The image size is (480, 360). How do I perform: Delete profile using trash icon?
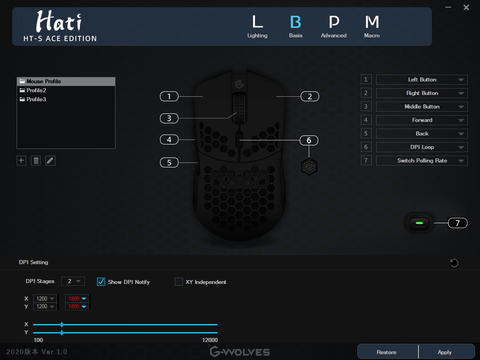click(36, 161)
